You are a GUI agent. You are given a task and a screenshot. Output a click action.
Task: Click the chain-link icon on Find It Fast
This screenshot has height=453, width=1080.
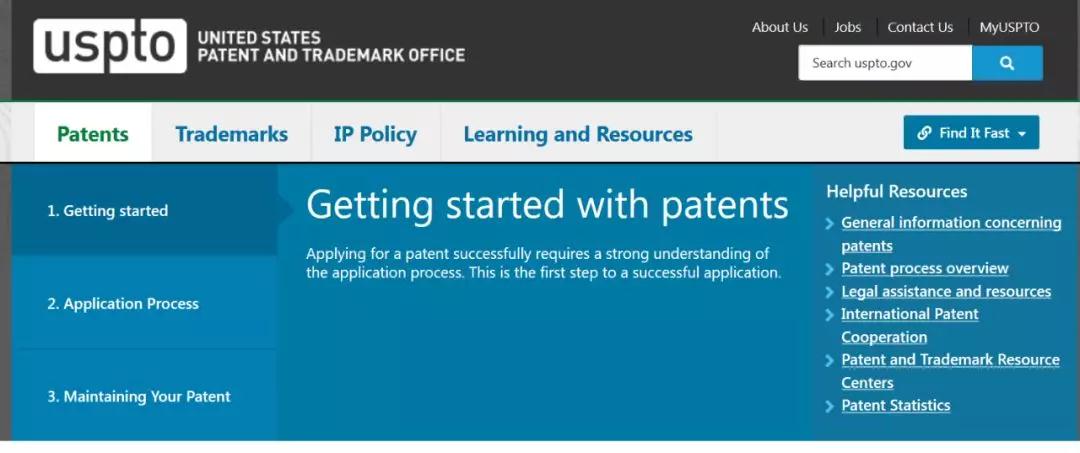point(925,133)
